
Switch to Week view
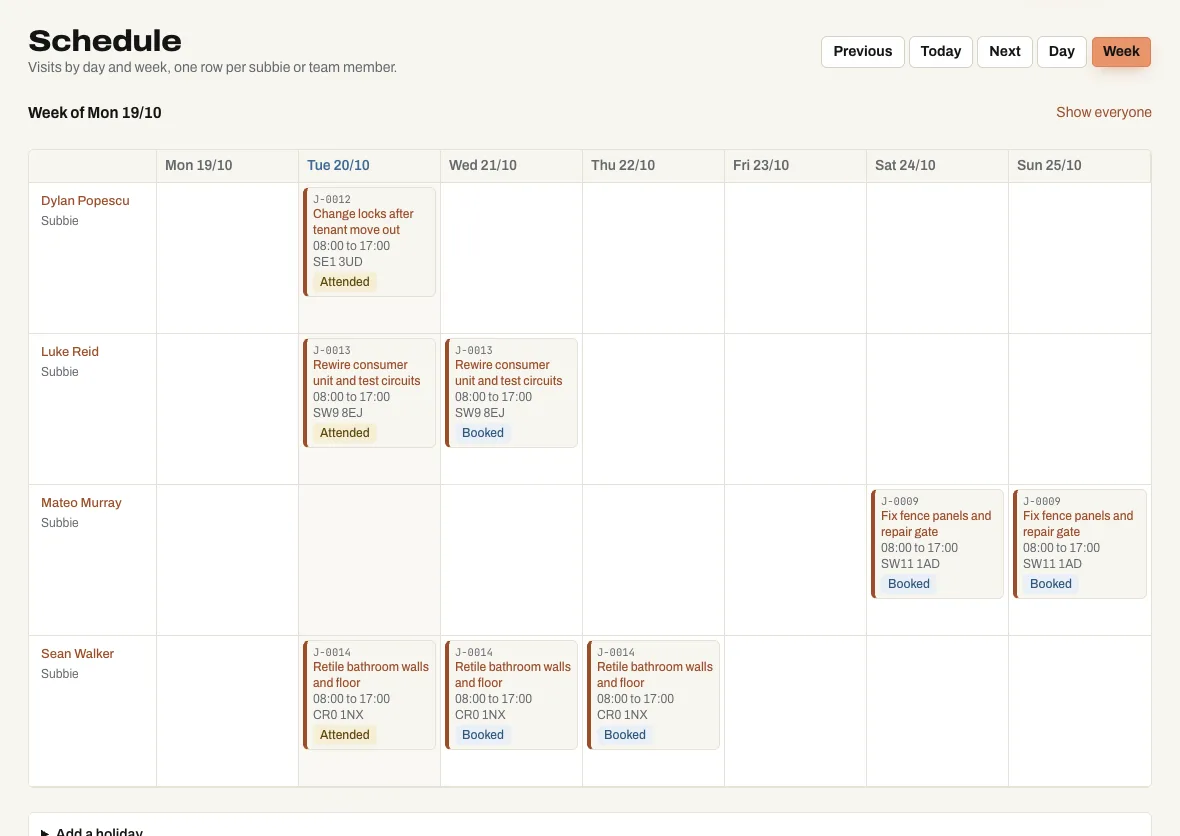(x=1121, y=51)
